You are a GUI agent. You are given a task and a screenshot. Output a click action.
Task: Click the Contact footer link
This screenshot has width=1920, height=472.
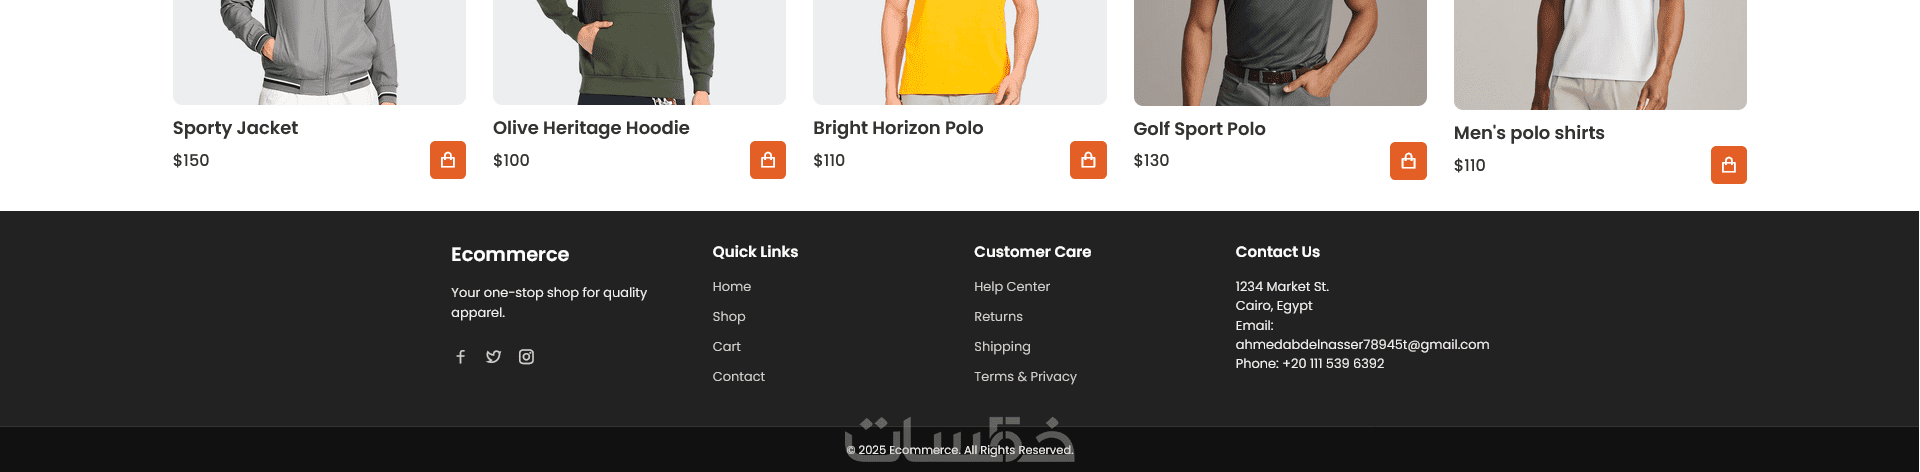(738, 377)
